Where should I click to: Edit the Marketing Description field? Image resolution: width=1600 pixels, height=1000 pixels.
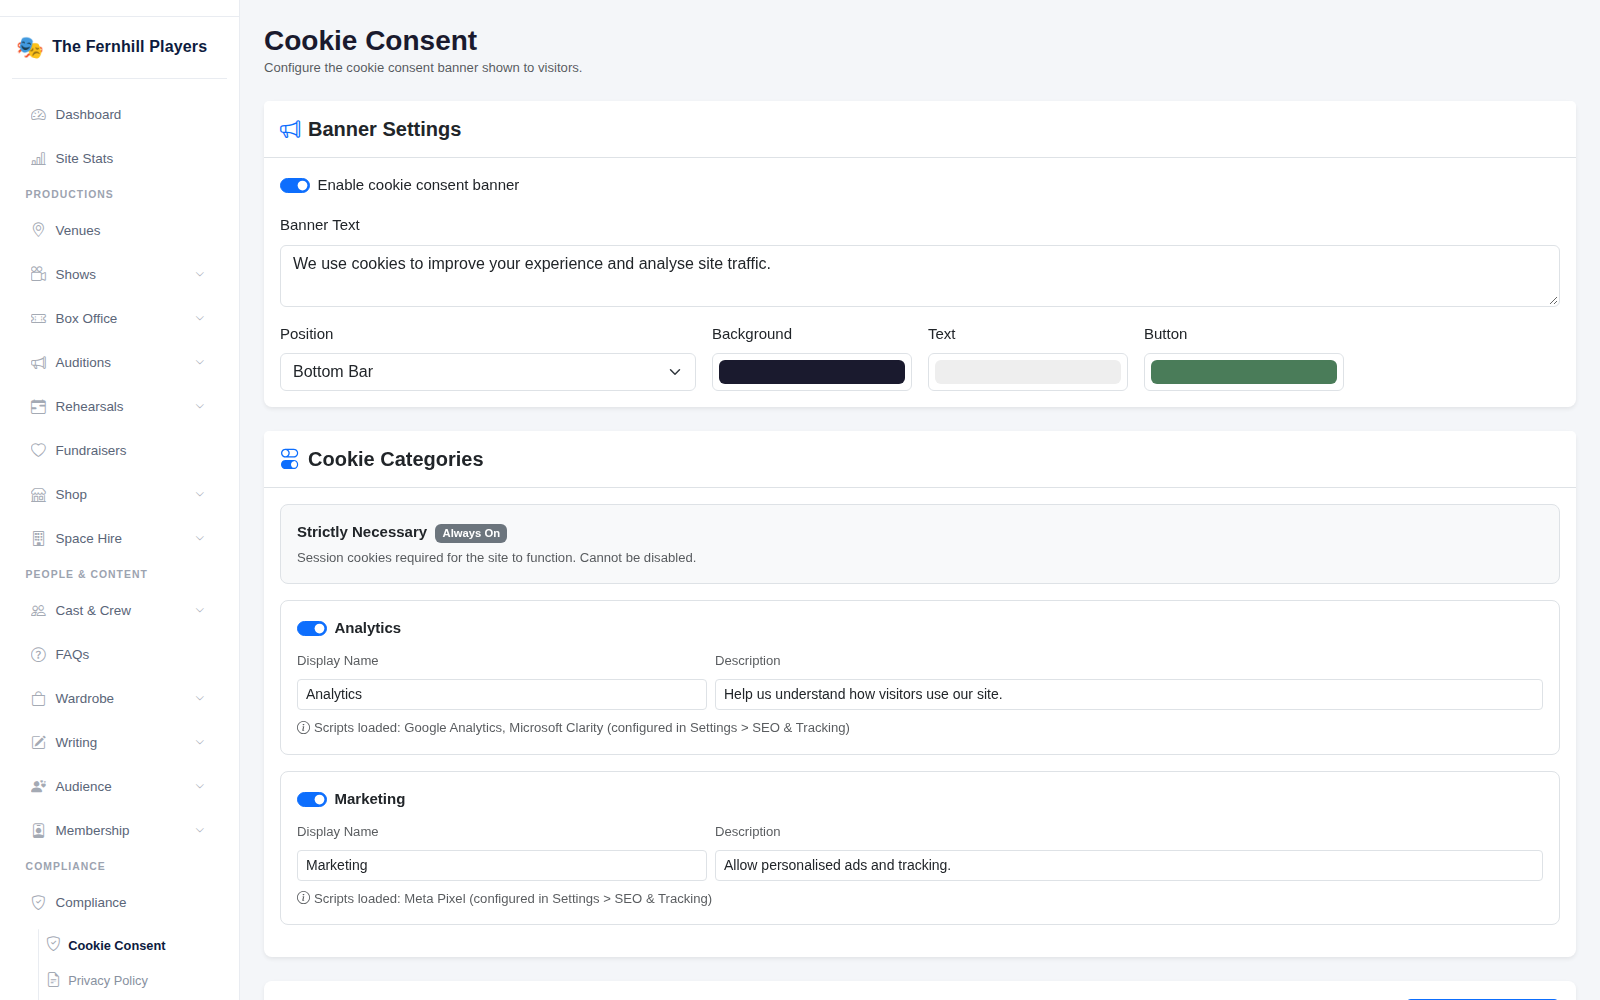pyautogui.click(x=1129, y=866)
